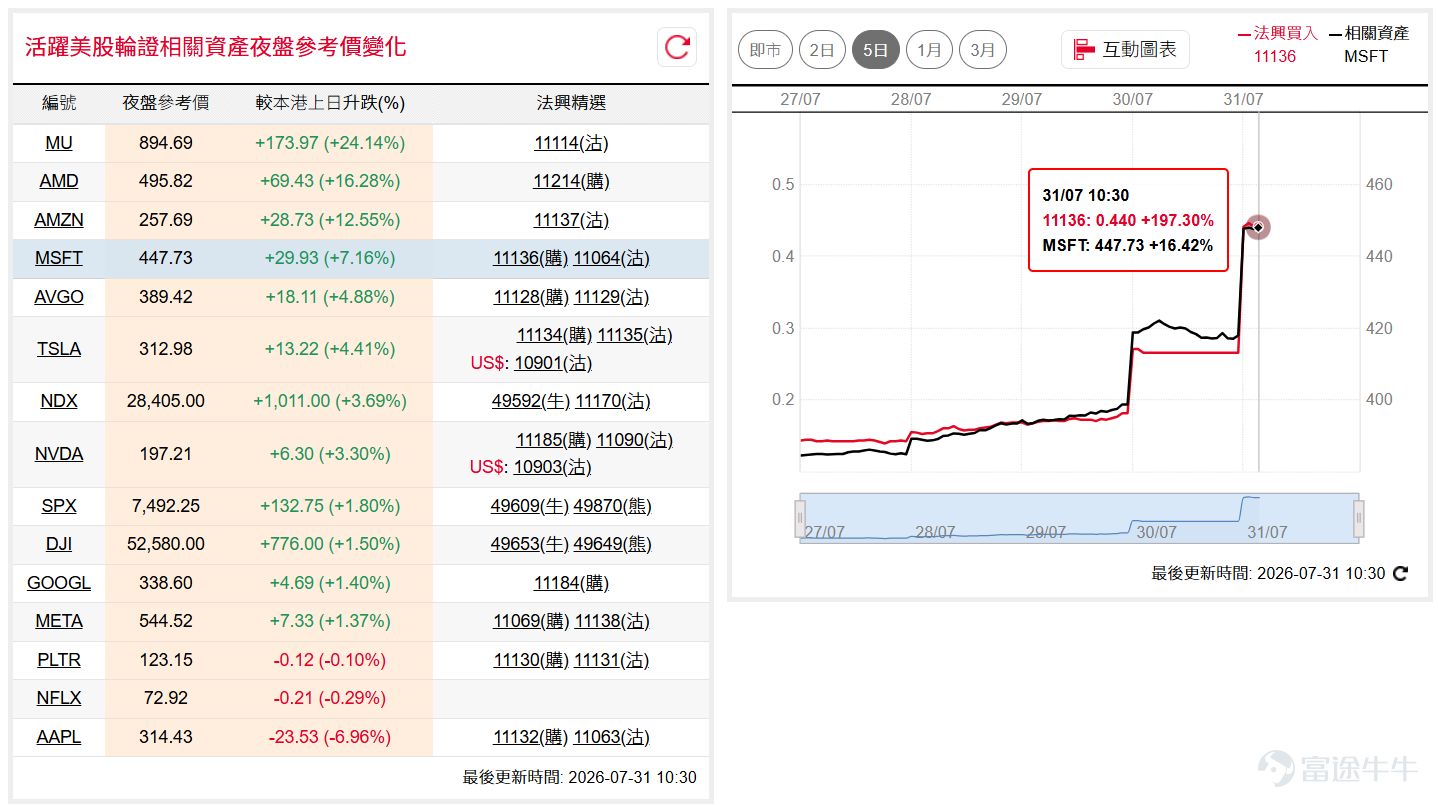
Task: Open the NDX ticker link
Action: (59, 401)
